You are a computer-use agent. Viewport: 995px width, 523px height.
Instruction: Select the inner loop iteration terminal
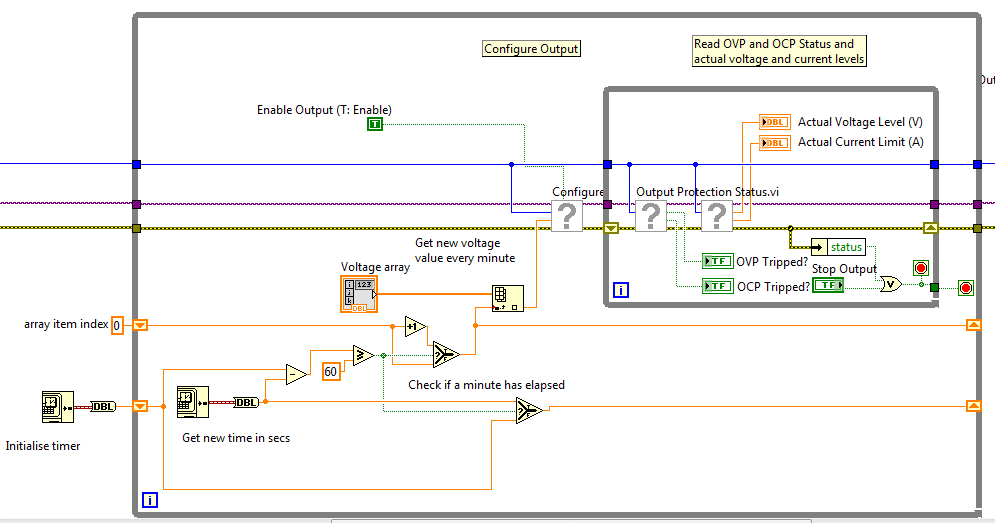coord(621,290)
